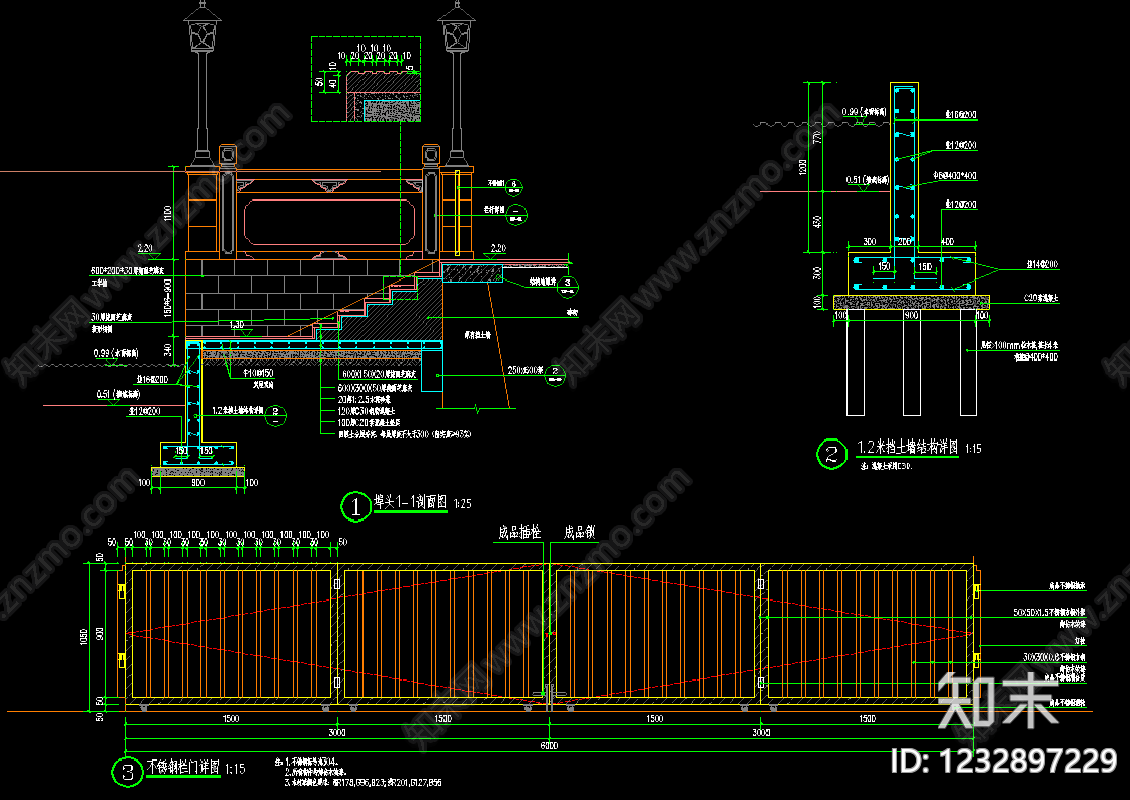This screenshot has width=1130, height=800.
Task: Click the 1:15 scale beside 不锈钢栏门详图
Action: click(x=235, y=770)
